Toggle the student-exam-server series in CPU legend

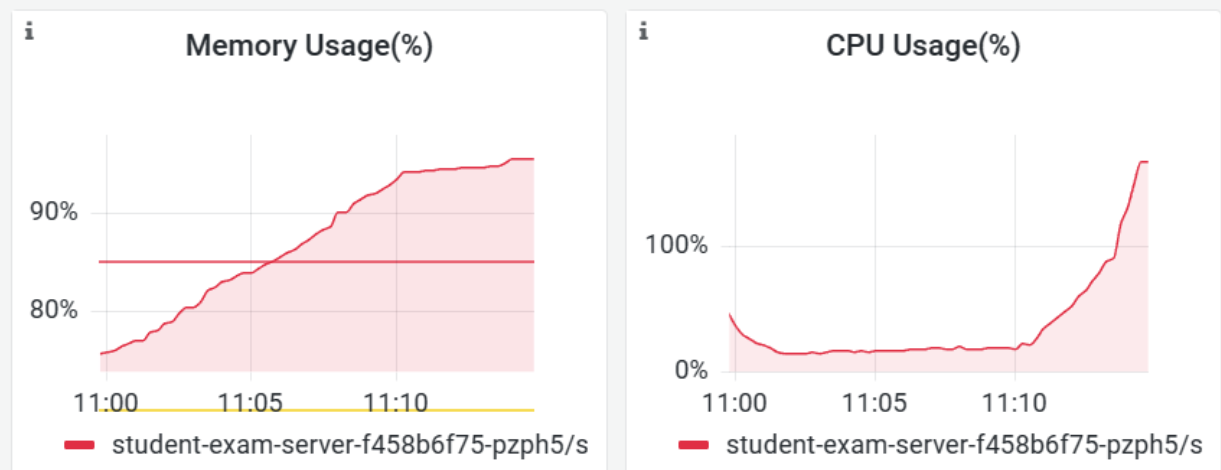(x=962, y=444)
